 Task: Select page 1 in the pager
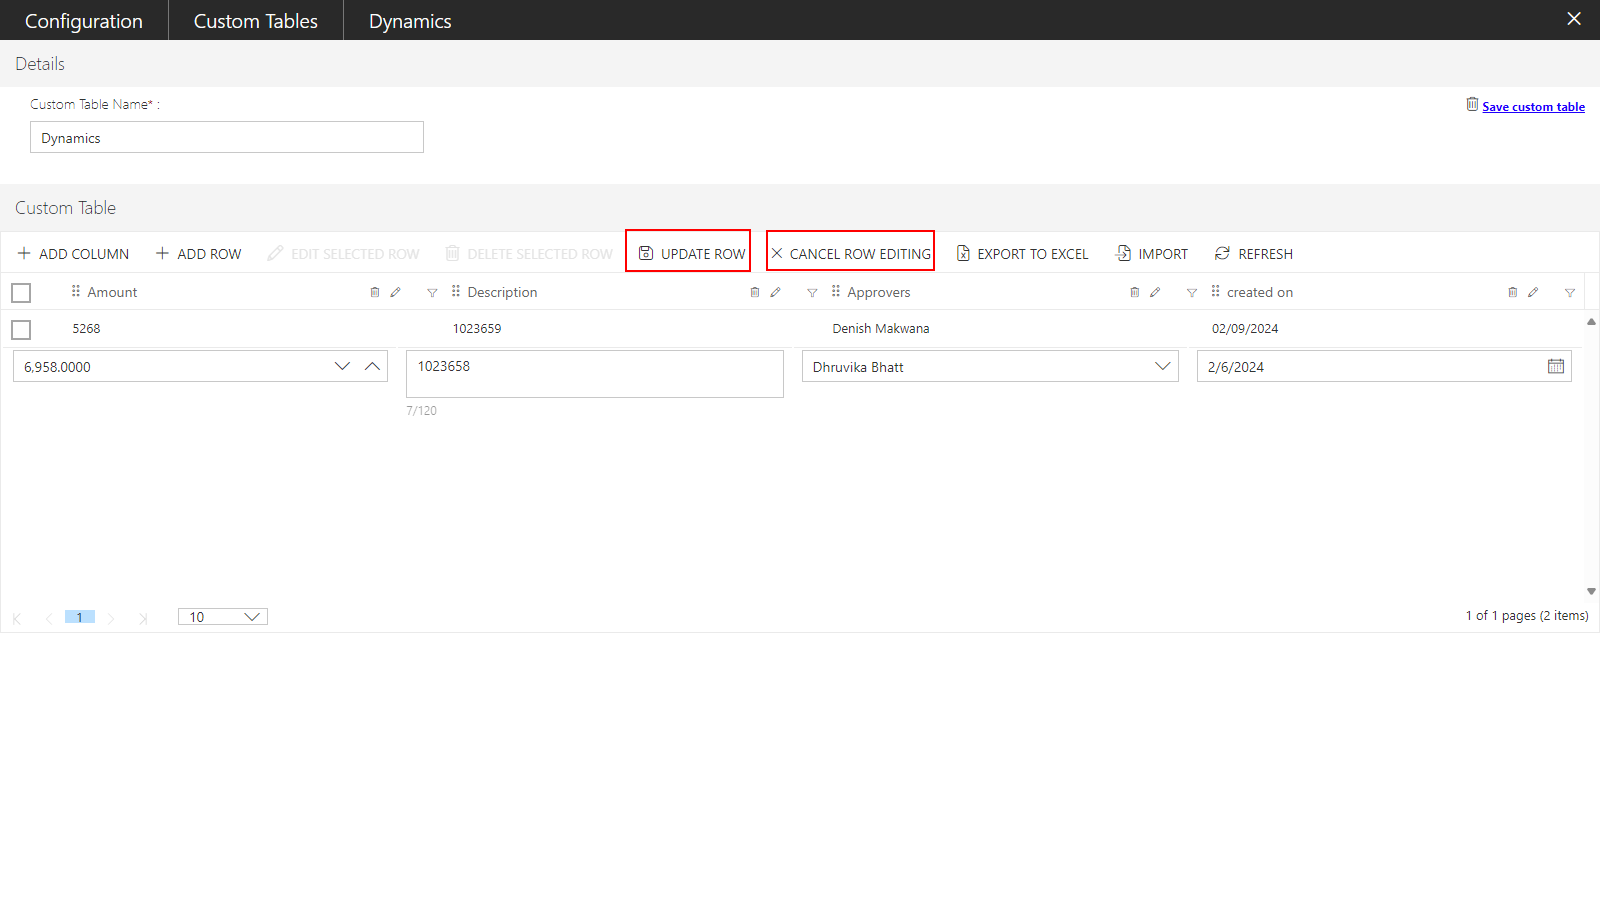[80, 617]
